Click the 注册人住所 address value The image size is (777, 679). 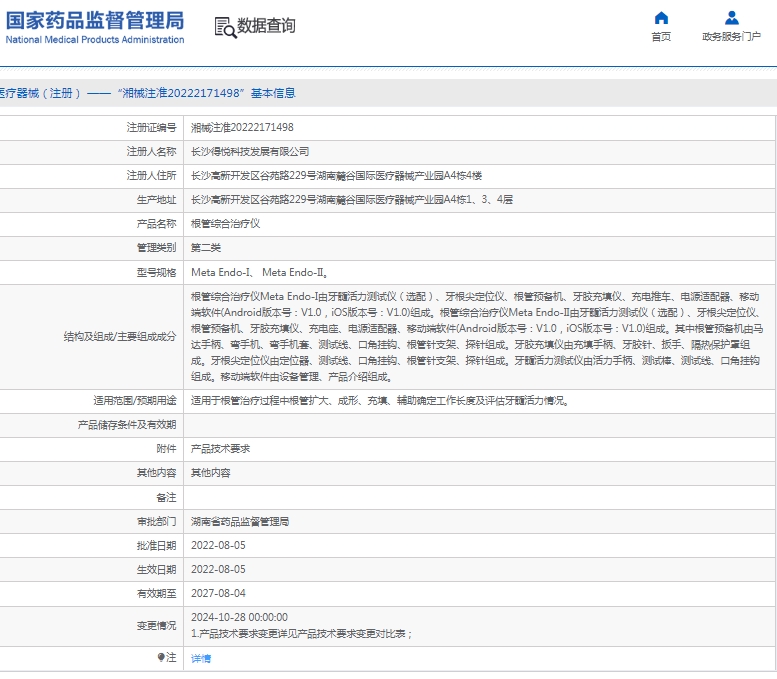coord(336,175)
